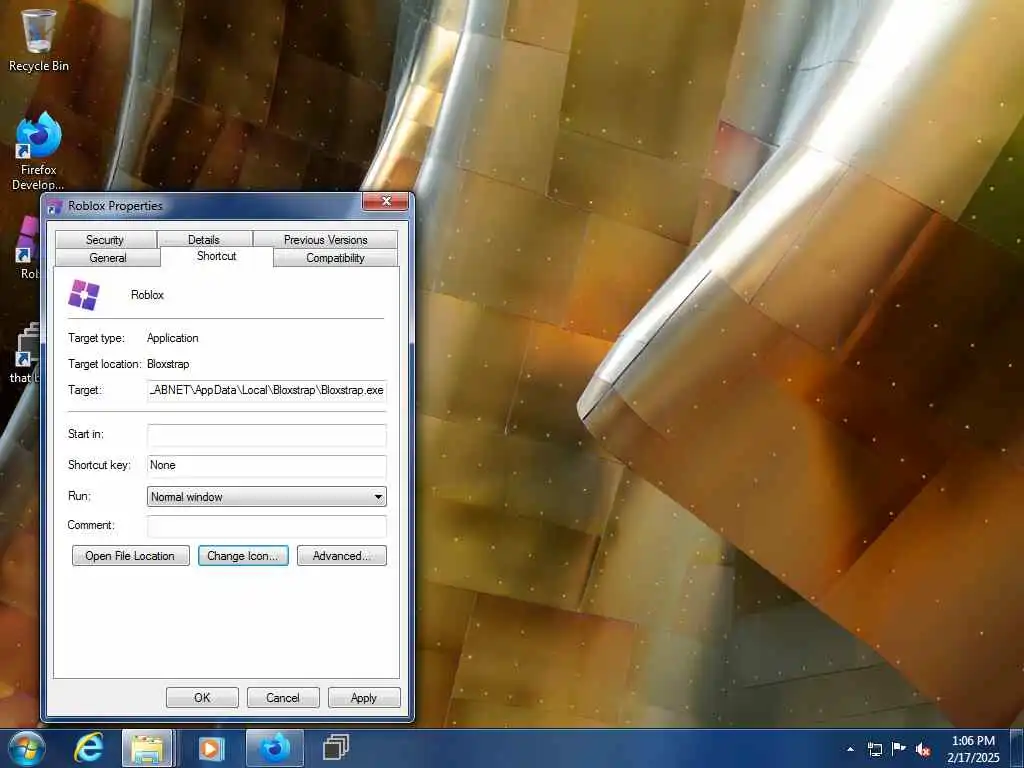Close the Roblox Properties dialog

point(385,201)
